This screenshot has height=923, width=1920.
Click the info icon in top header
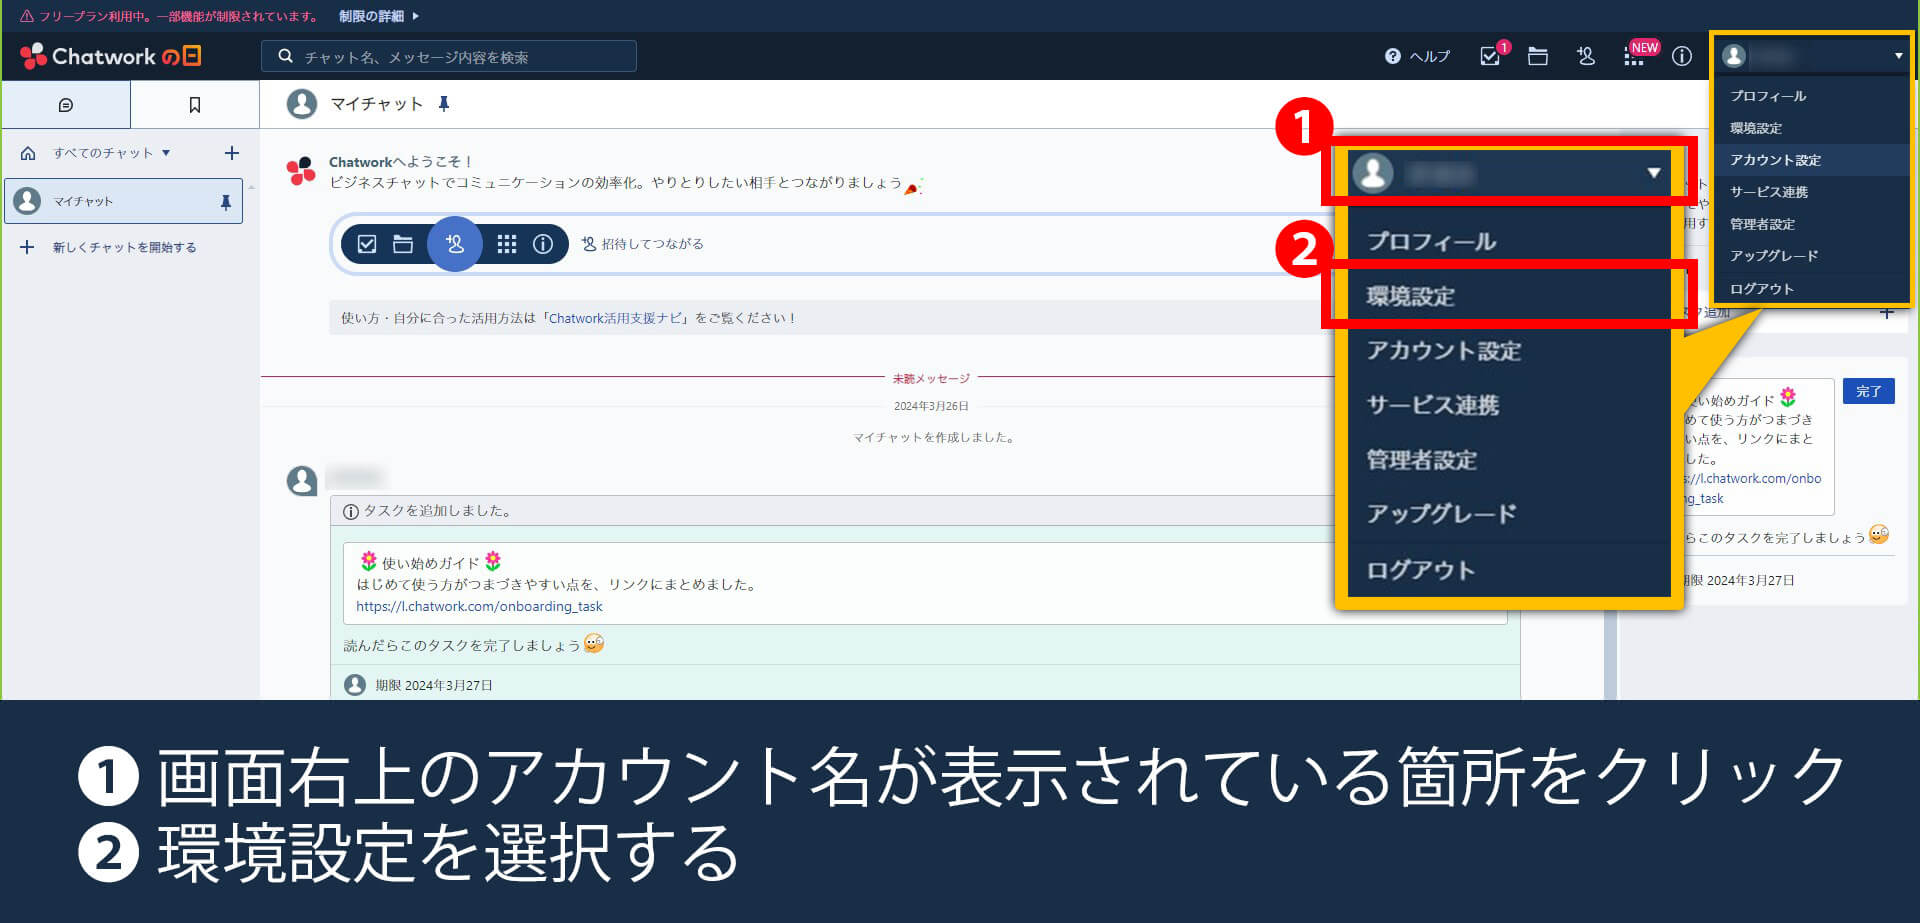coord(1682,56)
